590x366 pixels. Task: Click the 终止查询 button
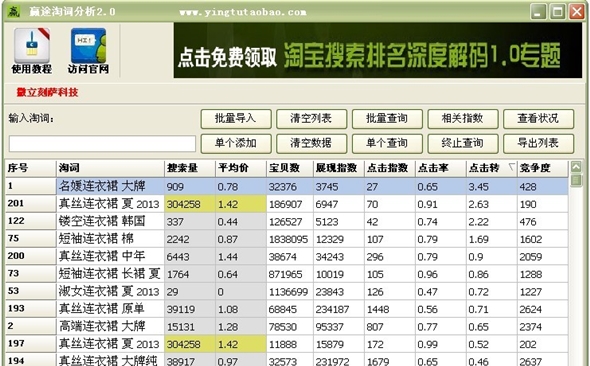[463, 144]
